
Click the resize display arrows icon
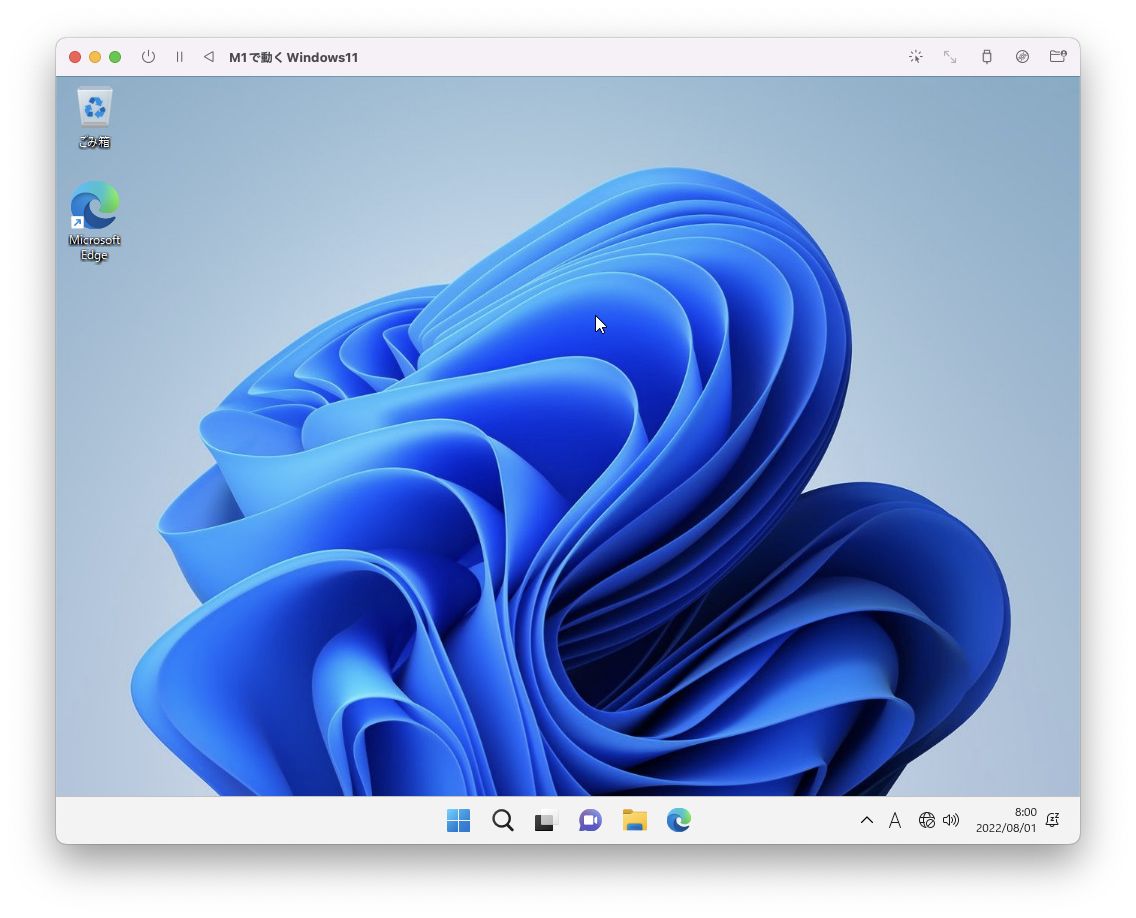(950, 57)
